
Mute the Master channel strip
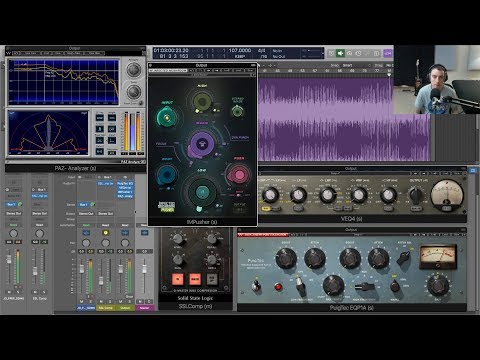140,301
